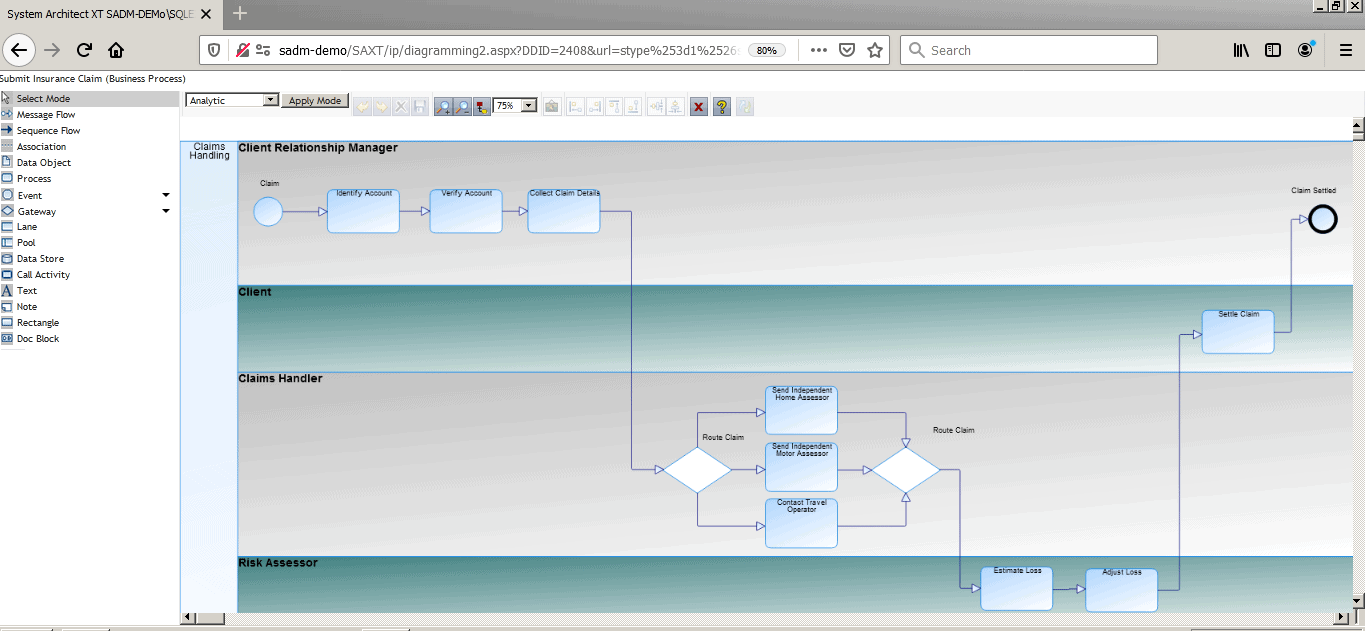Zoom in on the diagram
Image resolution: width=1365 pixels, height=631 pixels.
pyautogui.click(x=444, y=106)
